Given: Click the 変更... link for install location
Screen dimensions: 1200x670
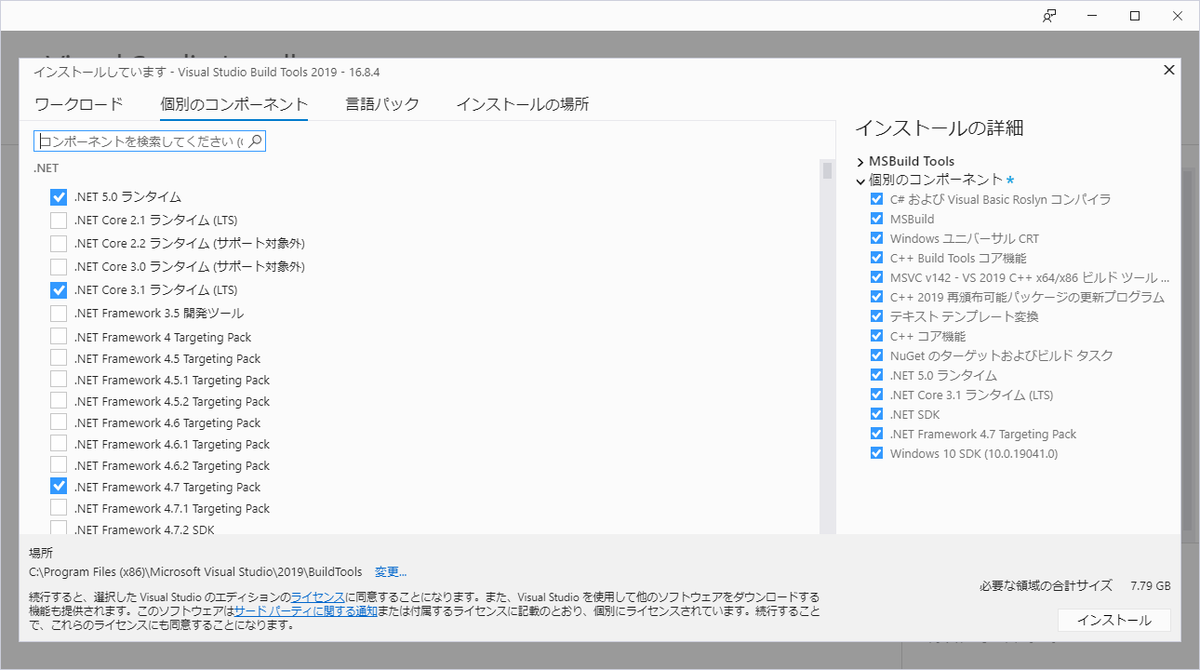Looking at the screenshot, I should click(391, 572).
